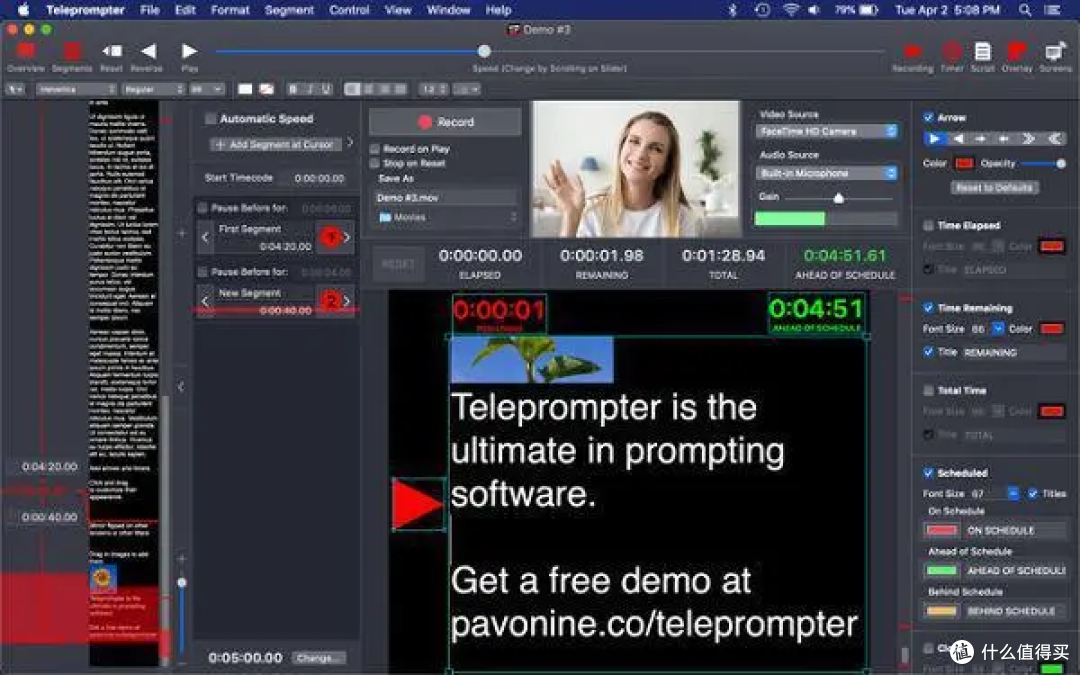Viewport: 1080px width, 675px height.
Task: Open the Format menu
Action: click(230, 10)
